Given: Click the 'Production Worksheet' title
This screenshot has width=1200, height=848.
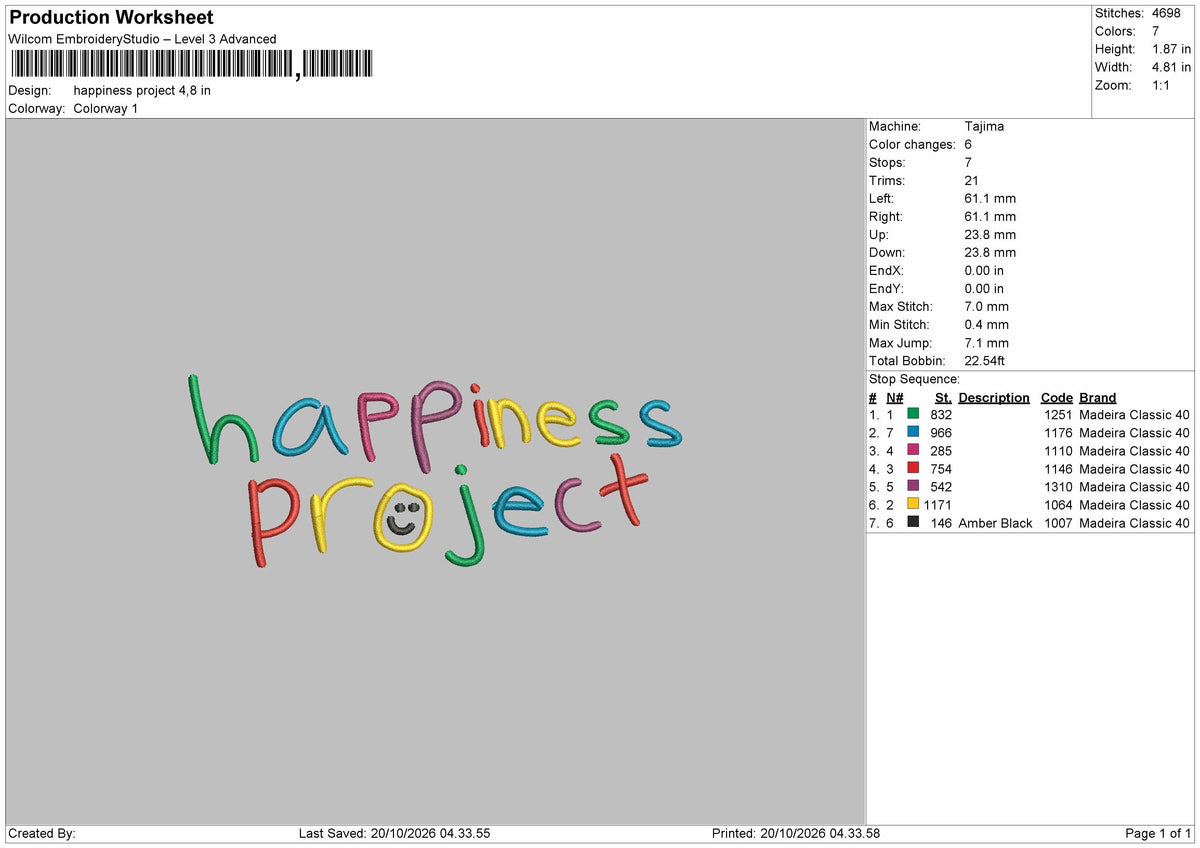Looking at the screenshot, I should (111, 18).
